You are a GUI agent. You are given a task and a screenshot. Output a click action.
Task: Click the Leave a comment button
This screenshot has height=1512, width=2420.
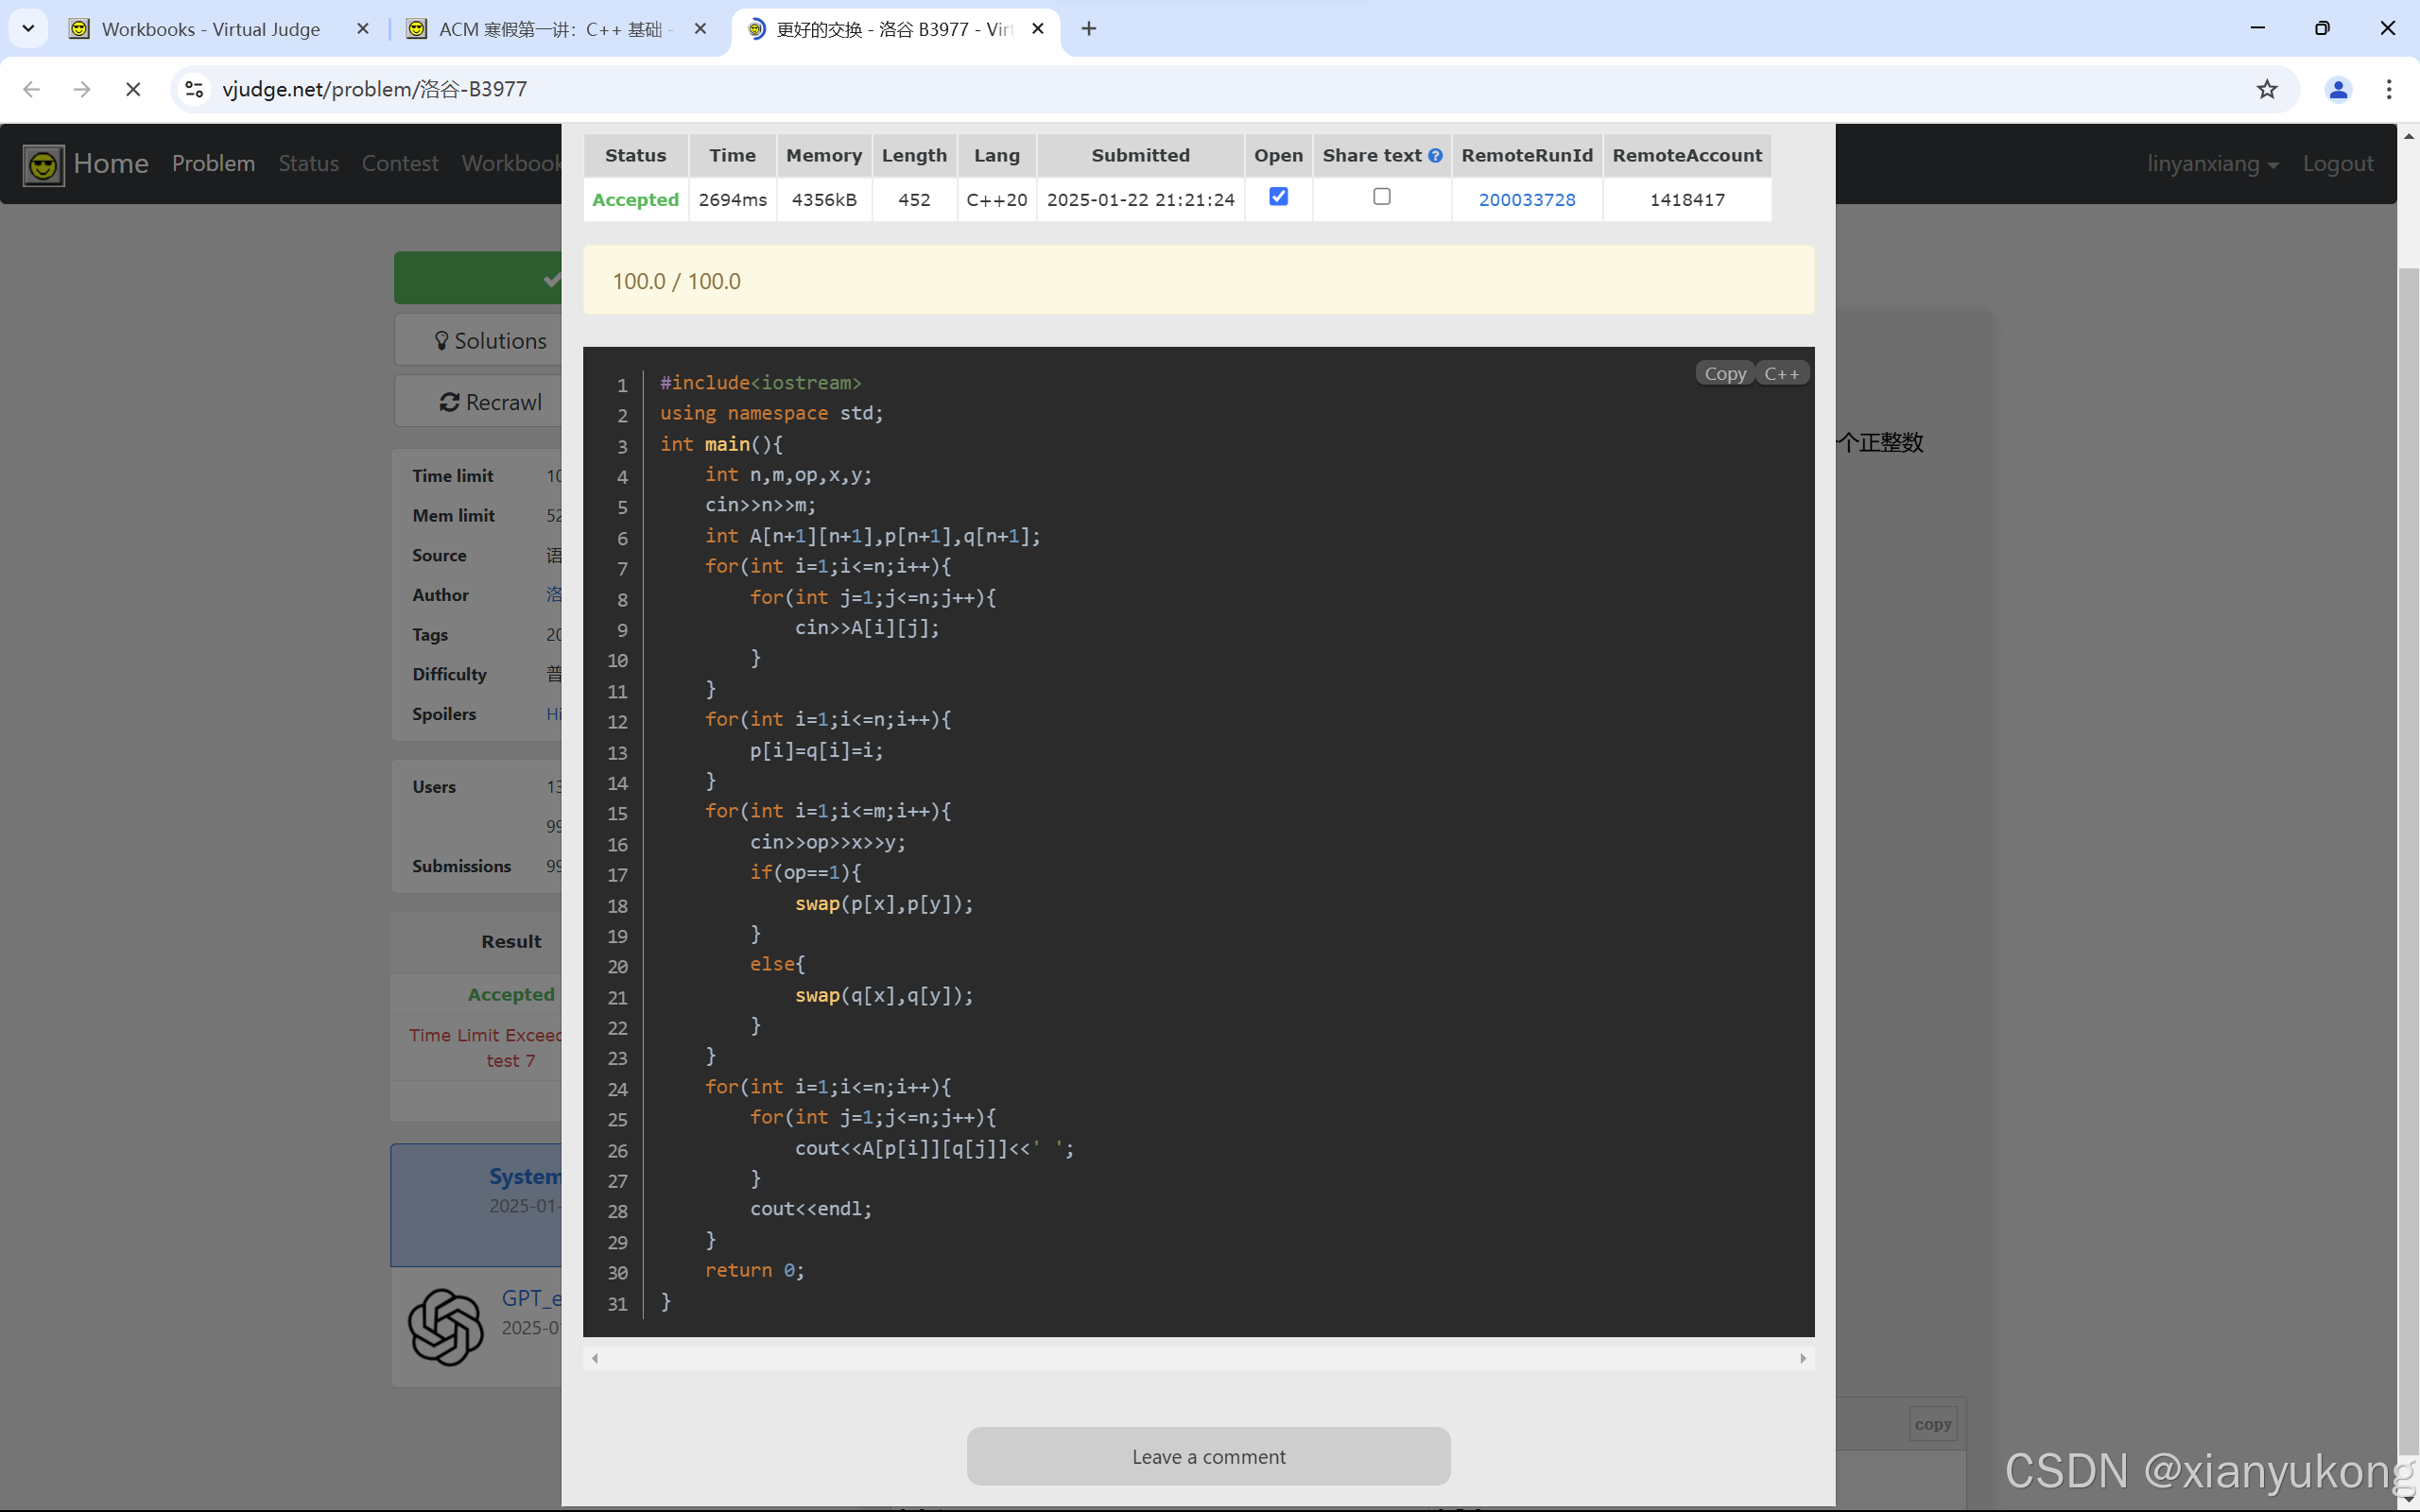(x=1208, y=1456)
